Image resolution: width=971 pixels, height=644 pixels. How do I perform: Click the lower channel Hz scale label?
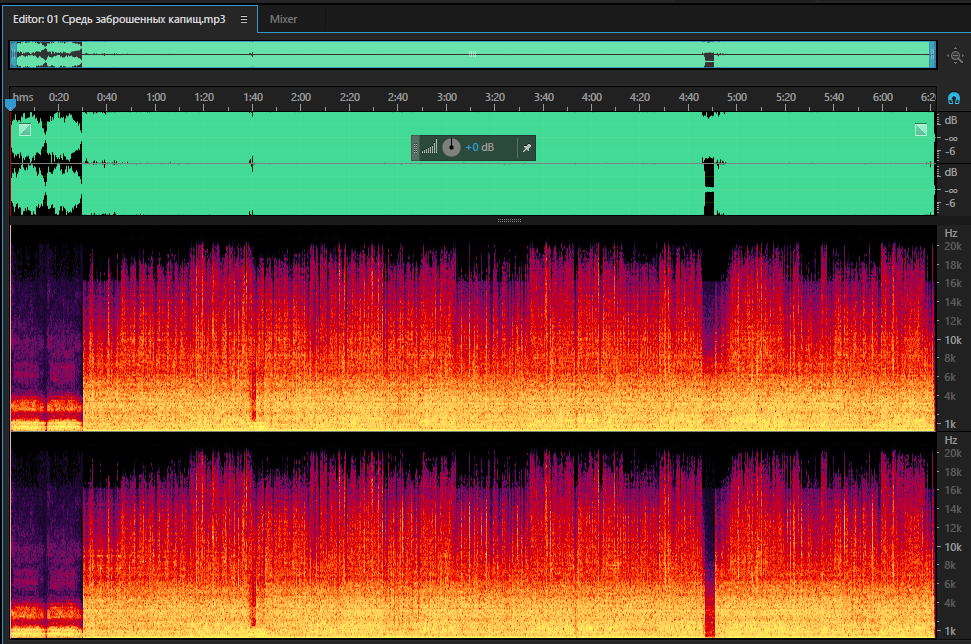[x=951, y=440]
